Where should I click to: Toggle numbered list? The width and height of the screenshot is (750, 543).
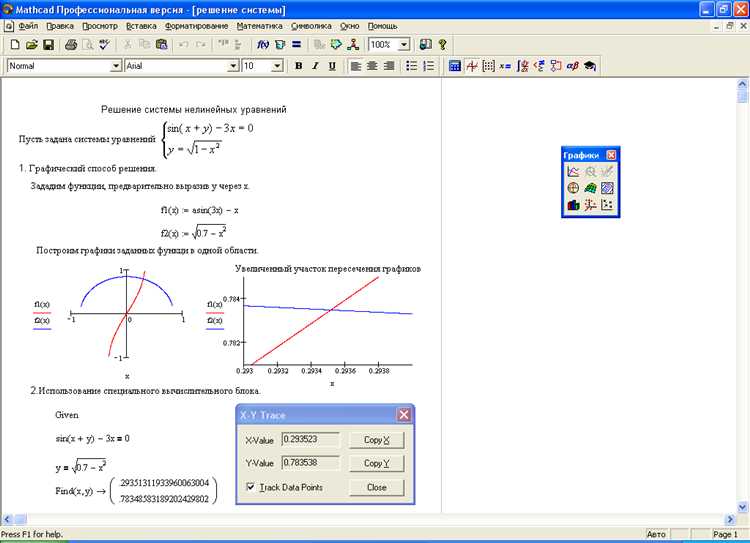point(429,66)
